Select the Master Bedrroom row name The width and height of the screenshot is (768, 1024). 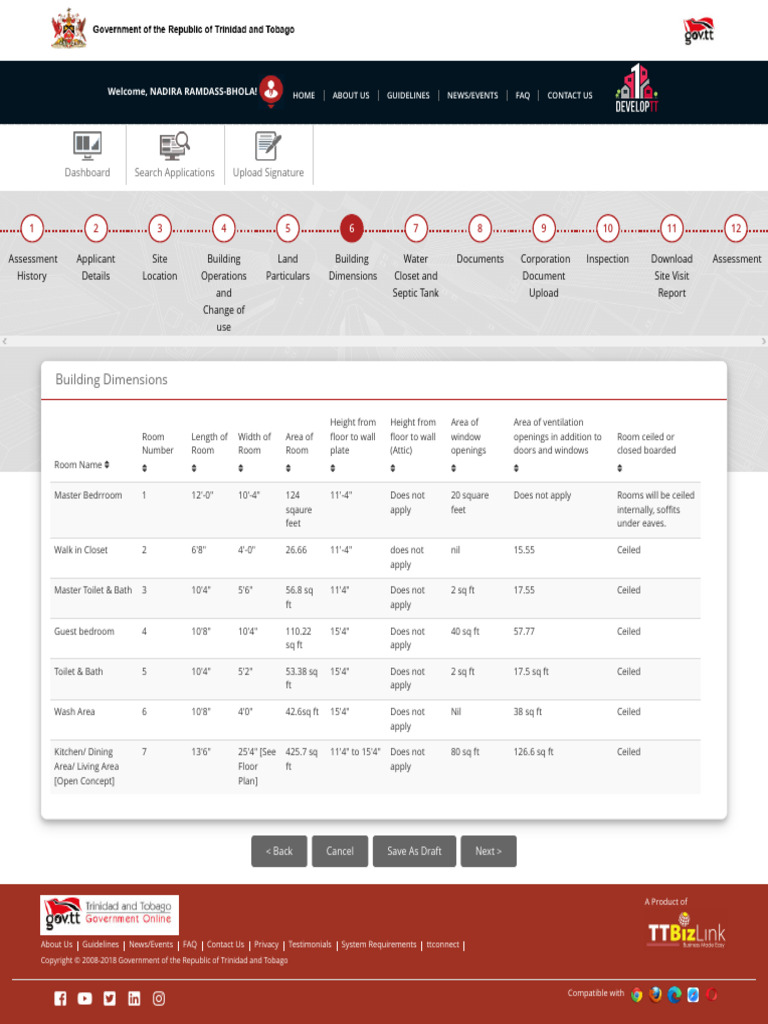click(x=88, y=495)
